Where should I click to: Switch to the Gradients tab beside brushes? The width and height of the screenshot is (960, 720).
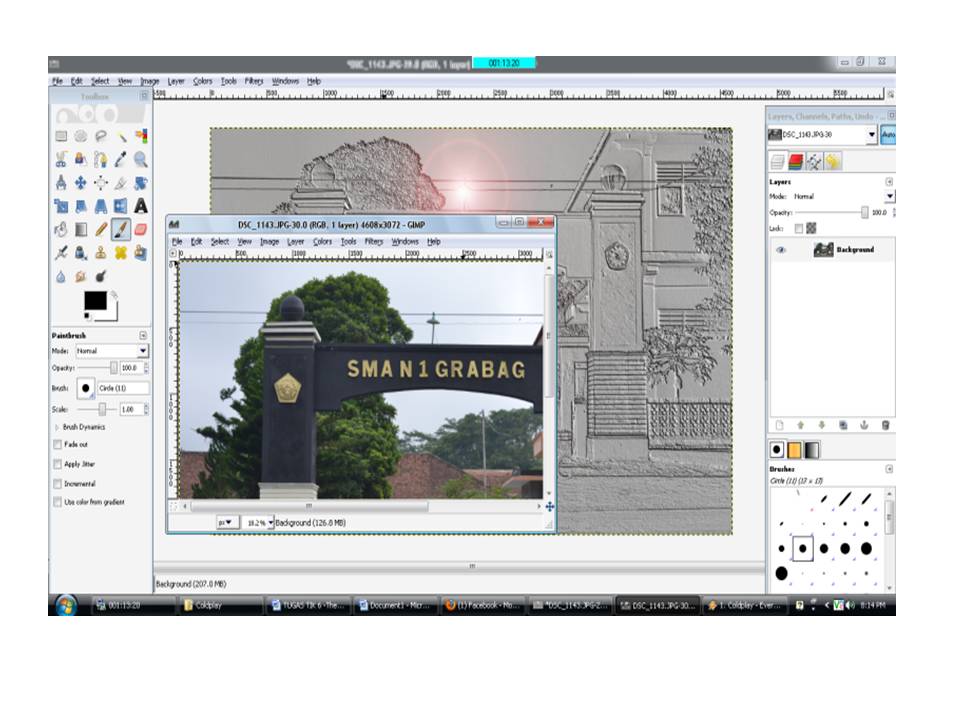[x=812, y=450]
